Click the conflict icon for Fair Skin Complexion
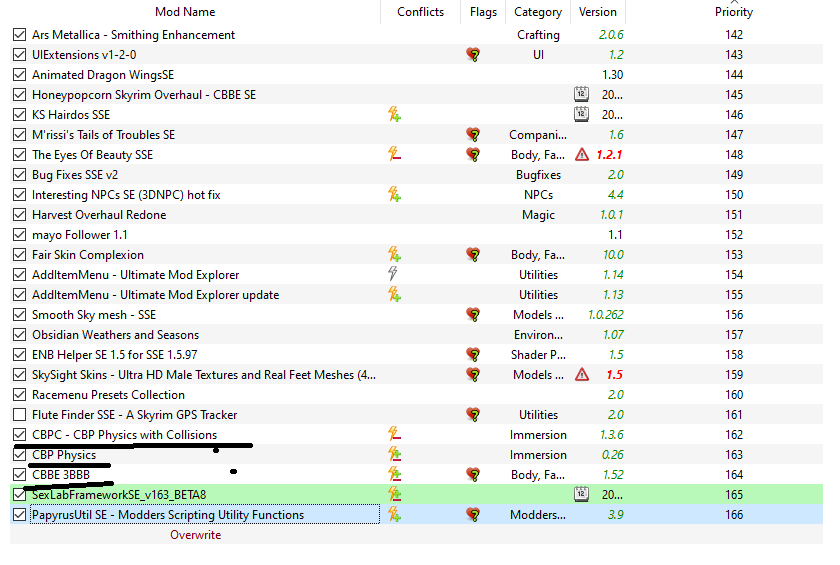This screenshot has height=565, width=840. [394, 254]
